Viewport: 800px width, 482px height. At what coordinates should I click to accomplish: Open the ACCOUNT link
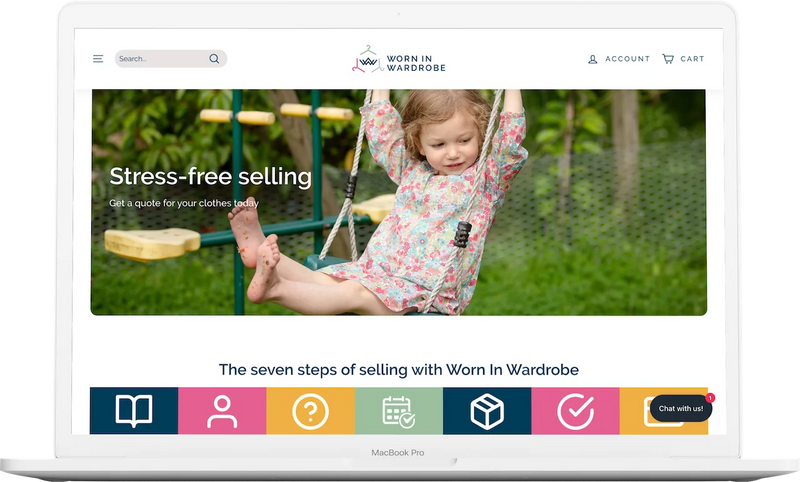628,59
